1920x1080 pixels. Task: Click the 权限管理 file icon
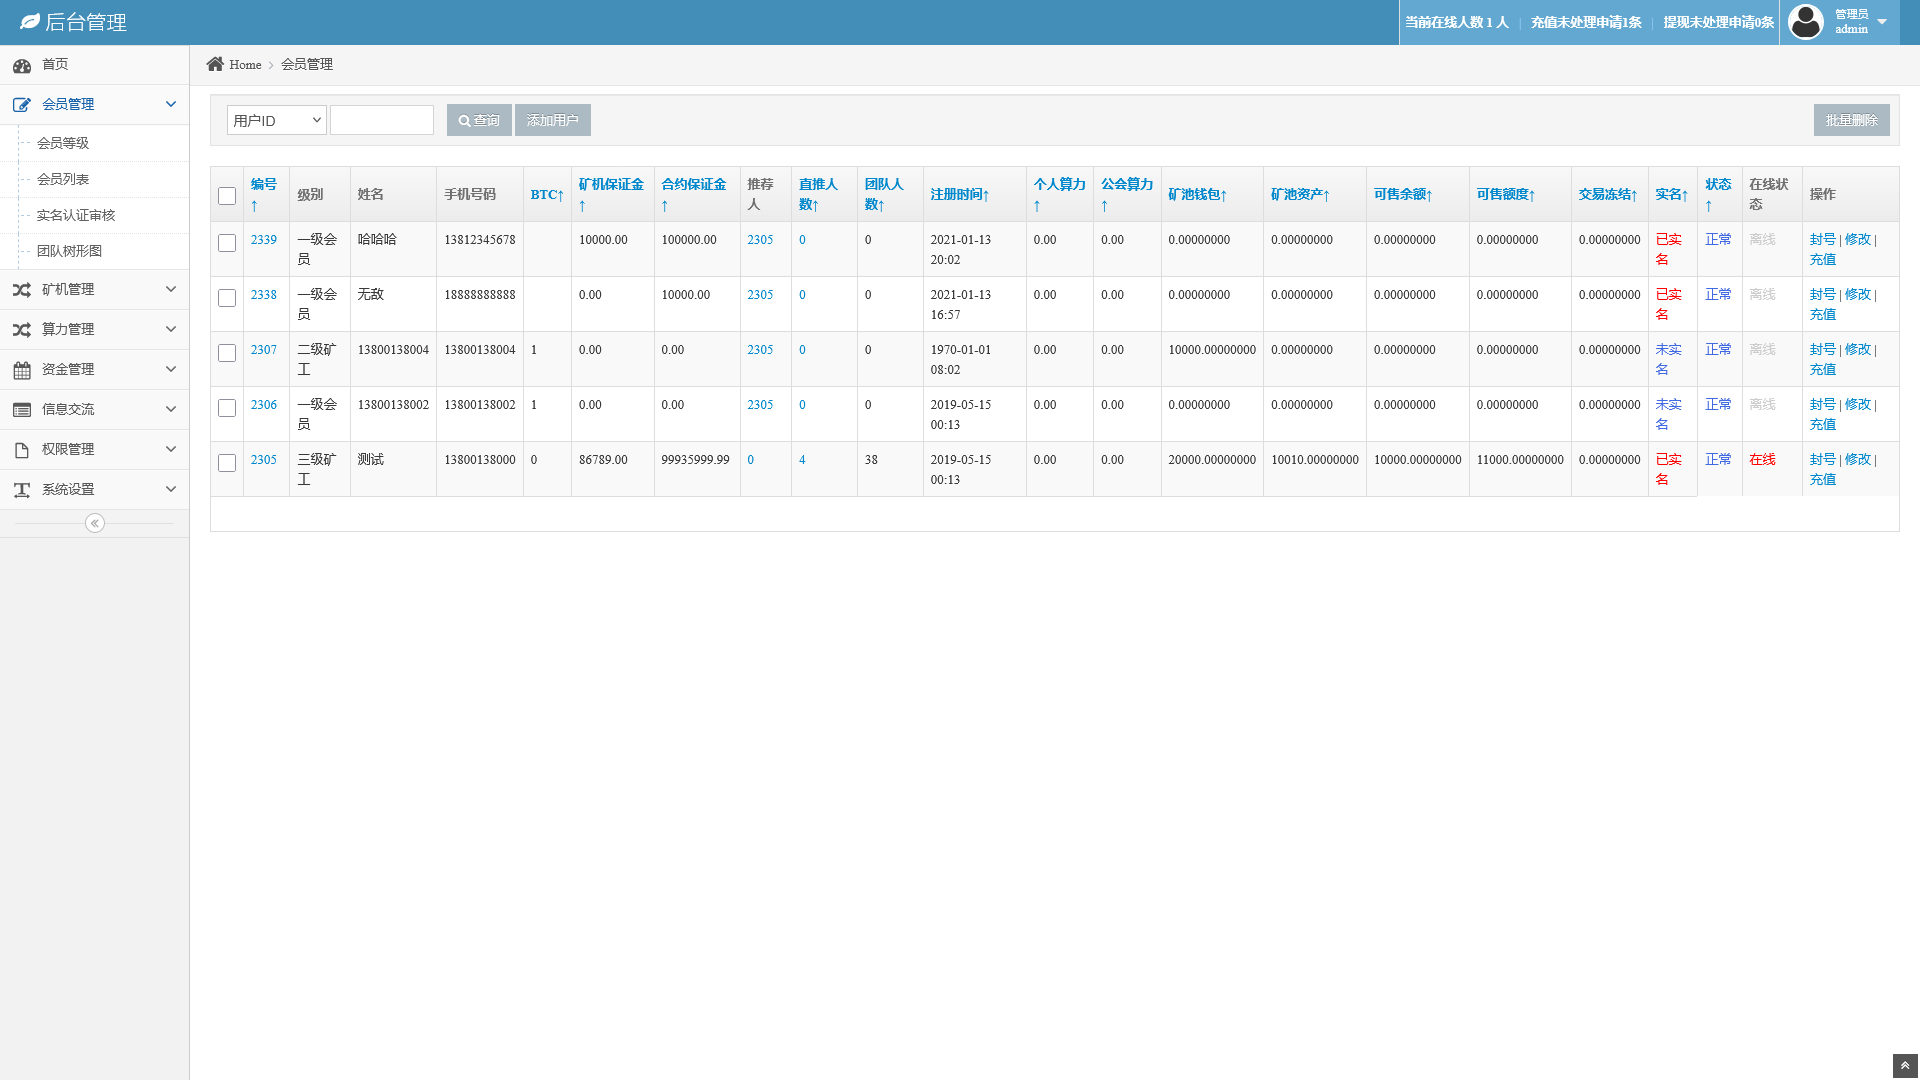pos(22,450)
